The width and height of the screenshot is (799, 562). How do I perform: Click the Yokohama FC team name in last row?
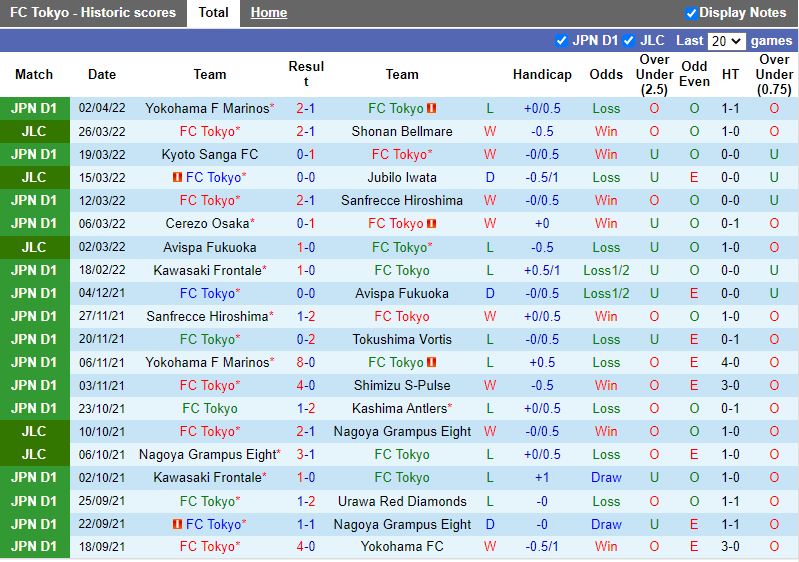402,547
